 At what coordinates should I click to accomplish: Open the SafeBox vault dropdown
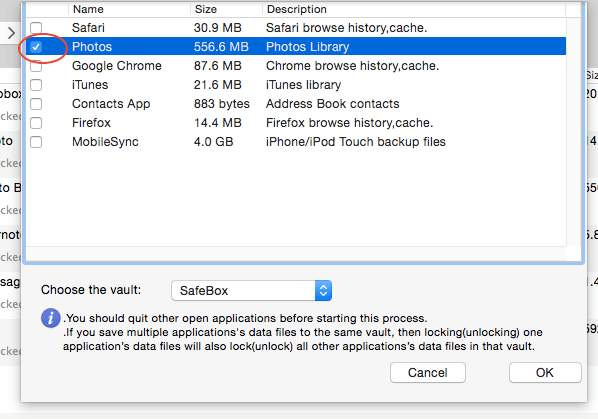[x=251, y=291]
